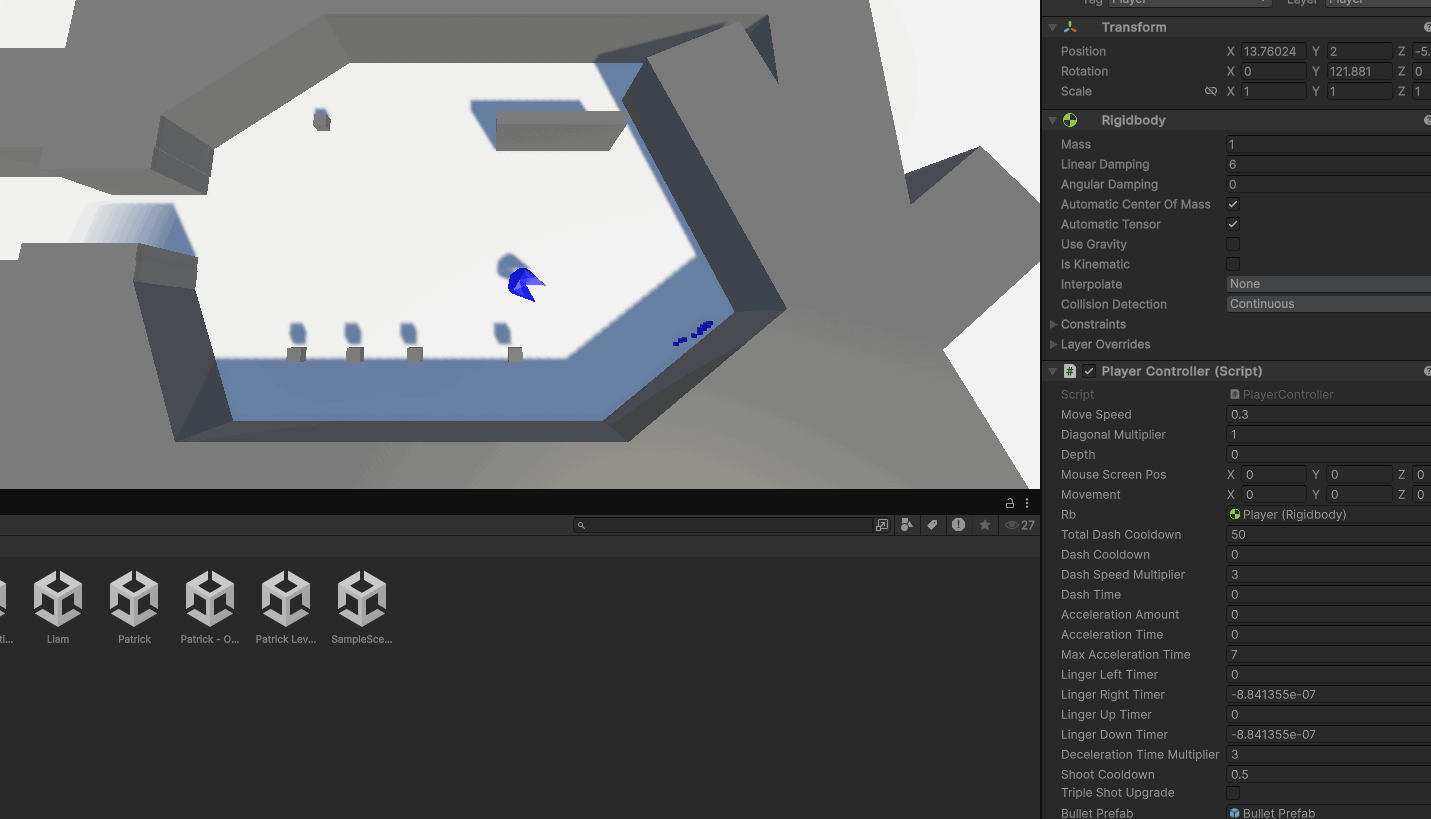
Task: Enable Triple Shot Upgrade checkbox
Action: (x=1233, y=793)
